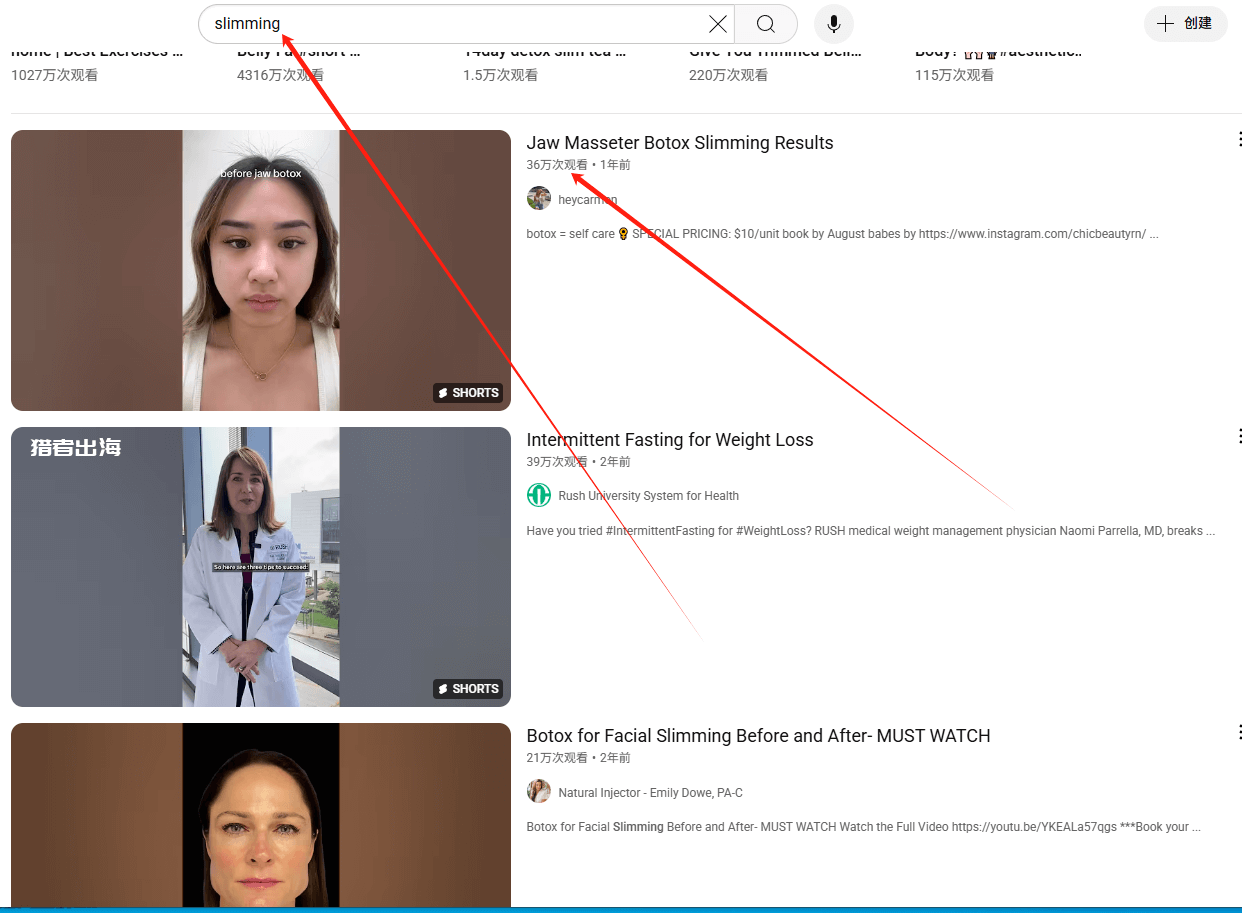This screenshot has height=913, width=1242.
Task: Open more options for Jaw Masseter Botox video
Action: pyautogui.click(x=1240, y=140)
